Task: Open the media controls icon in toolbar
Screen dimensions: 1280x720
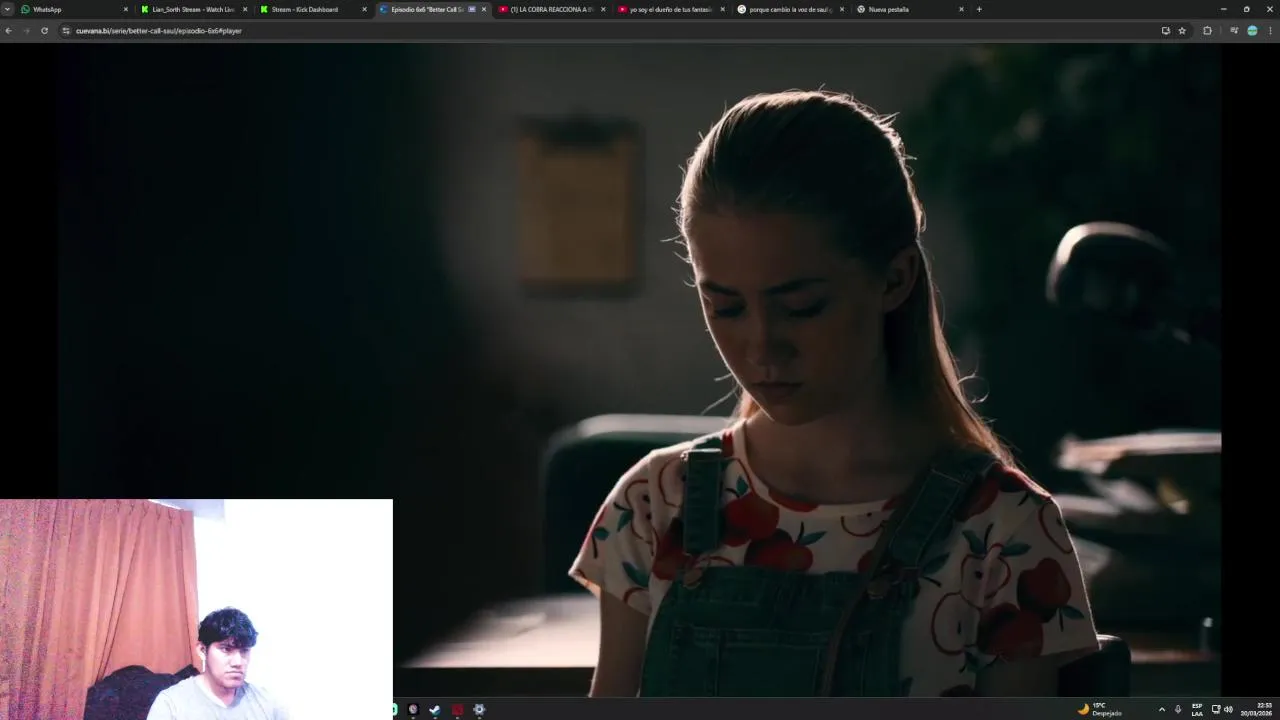Action: pos(1234,31)
